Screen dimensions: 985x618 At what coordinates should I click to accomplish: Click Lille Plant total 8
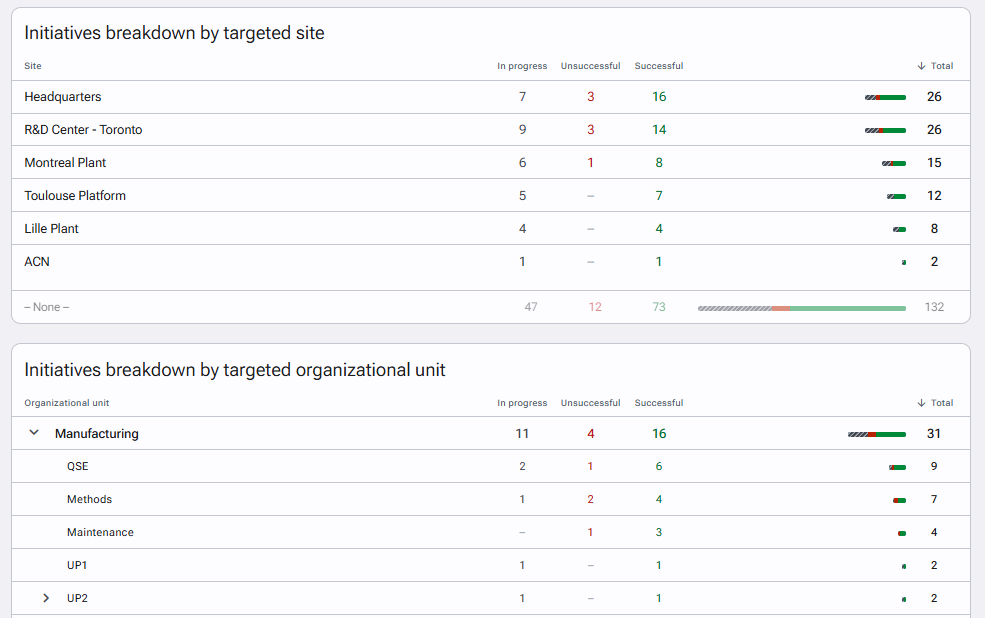click(934, 229)
